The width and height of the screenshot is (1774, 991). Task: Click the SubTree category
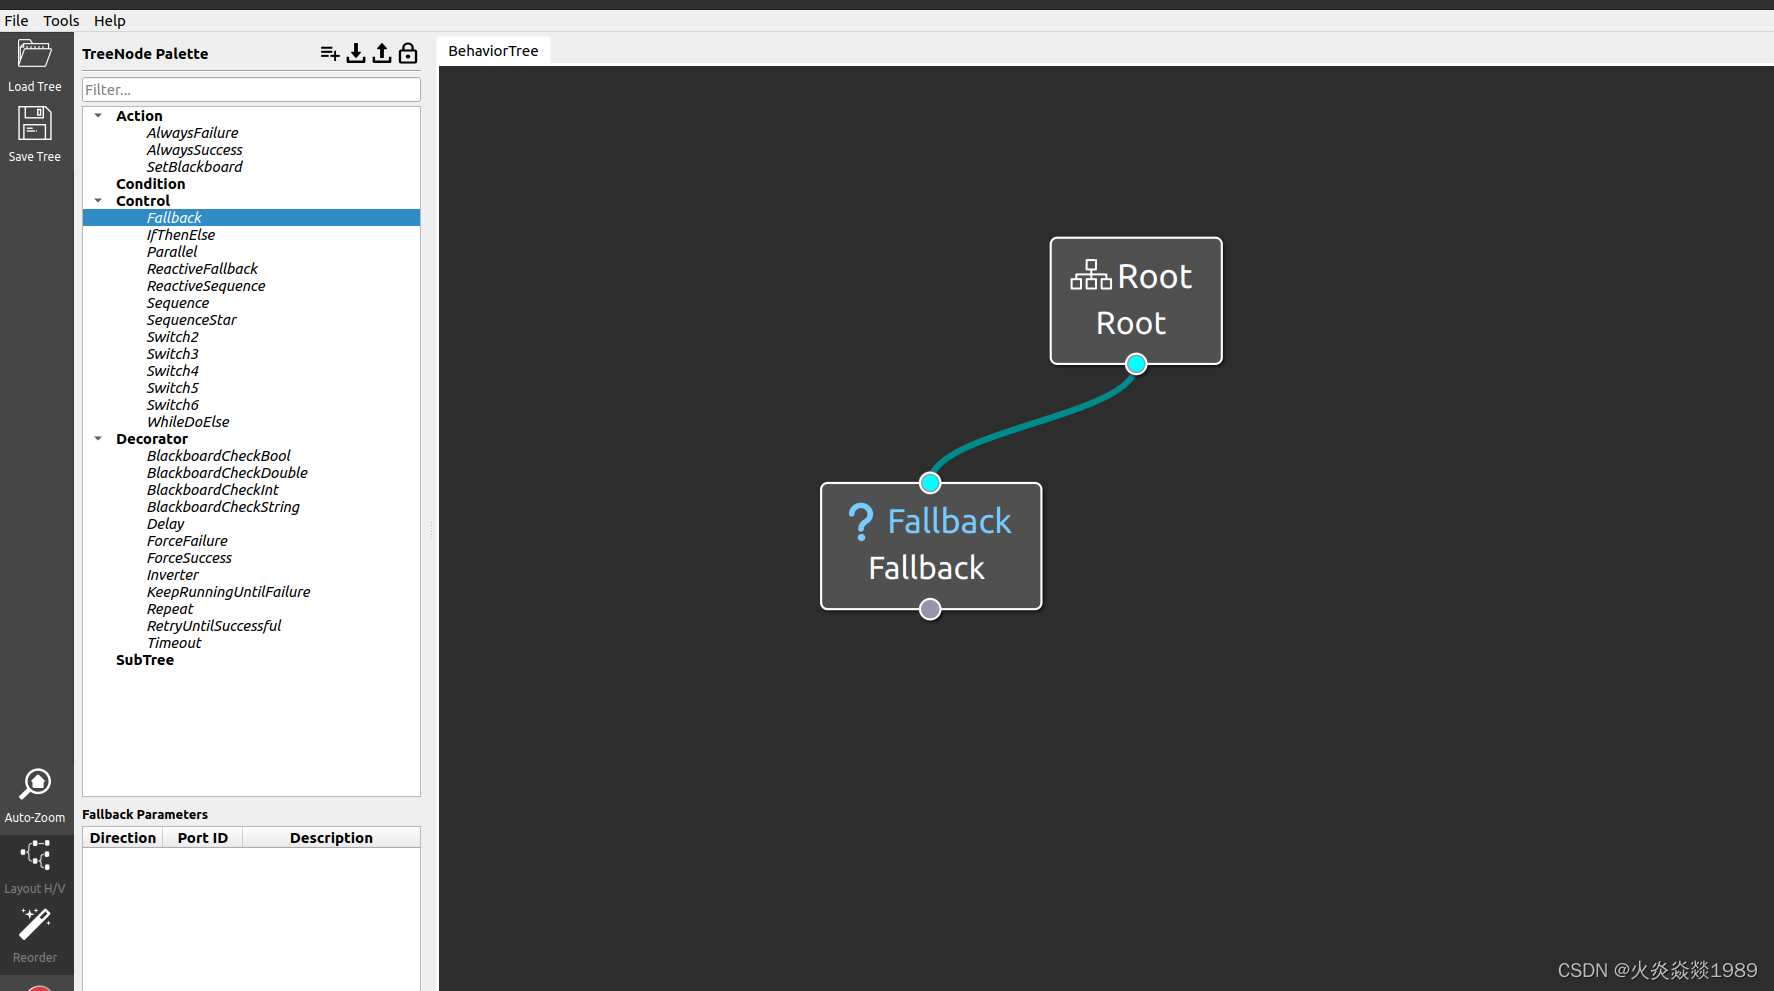click(x=145, y=660)
